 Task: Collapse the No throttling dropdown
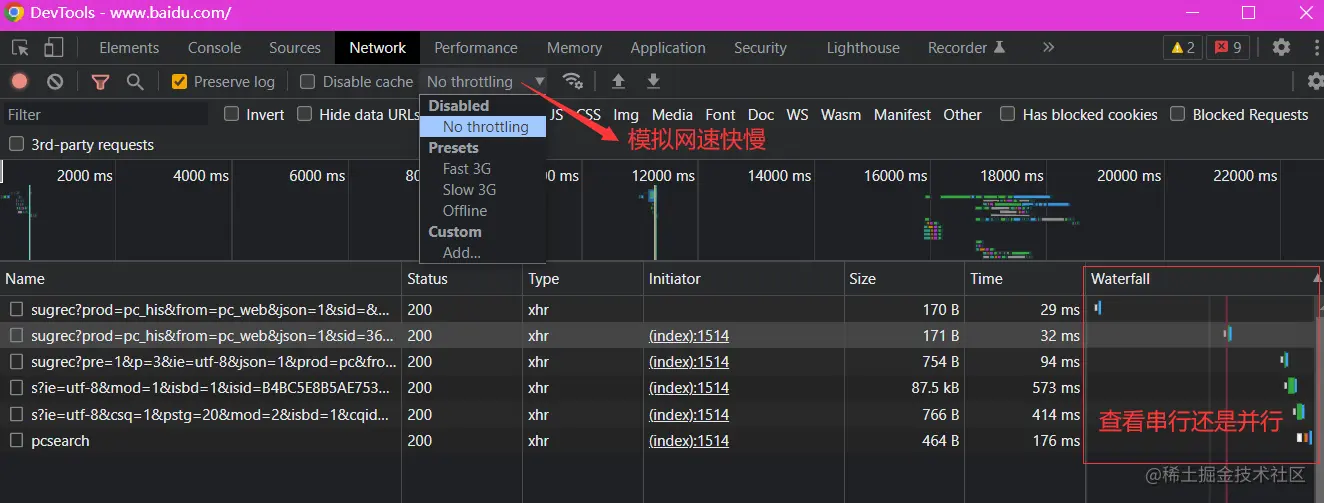pos(485,82)
